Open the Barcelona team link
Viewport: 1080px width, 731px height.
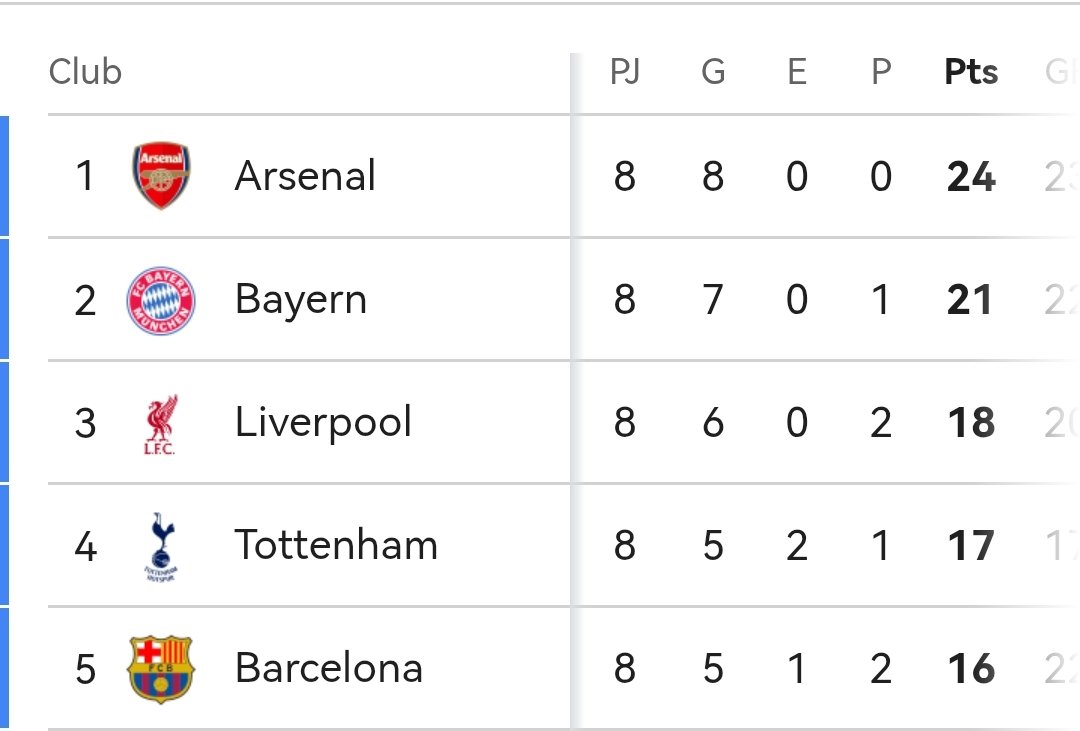coord(329,668)
